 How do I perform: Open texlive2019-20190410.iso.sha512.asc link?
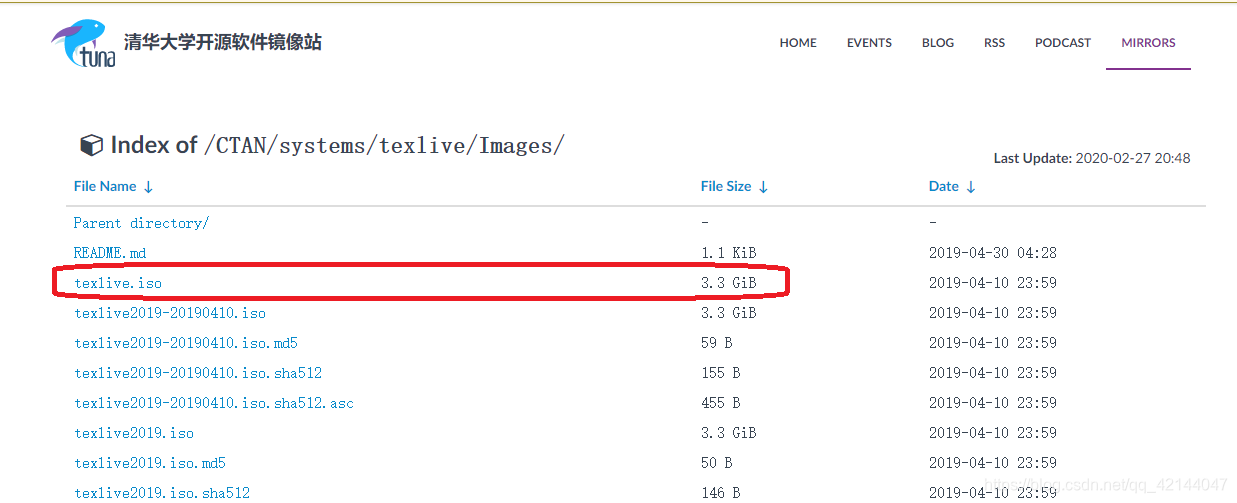(213, 403)
